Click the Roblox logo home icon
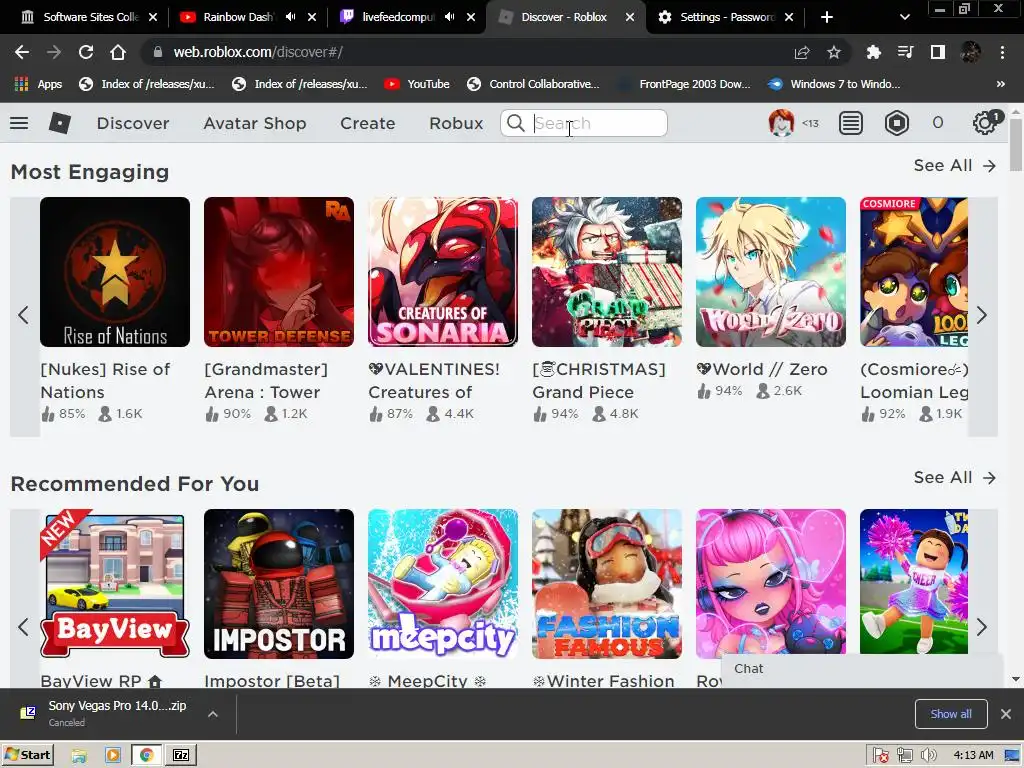Image resolution: width=1024 pixels, height=768 pixels. click(x=59, y=123)
